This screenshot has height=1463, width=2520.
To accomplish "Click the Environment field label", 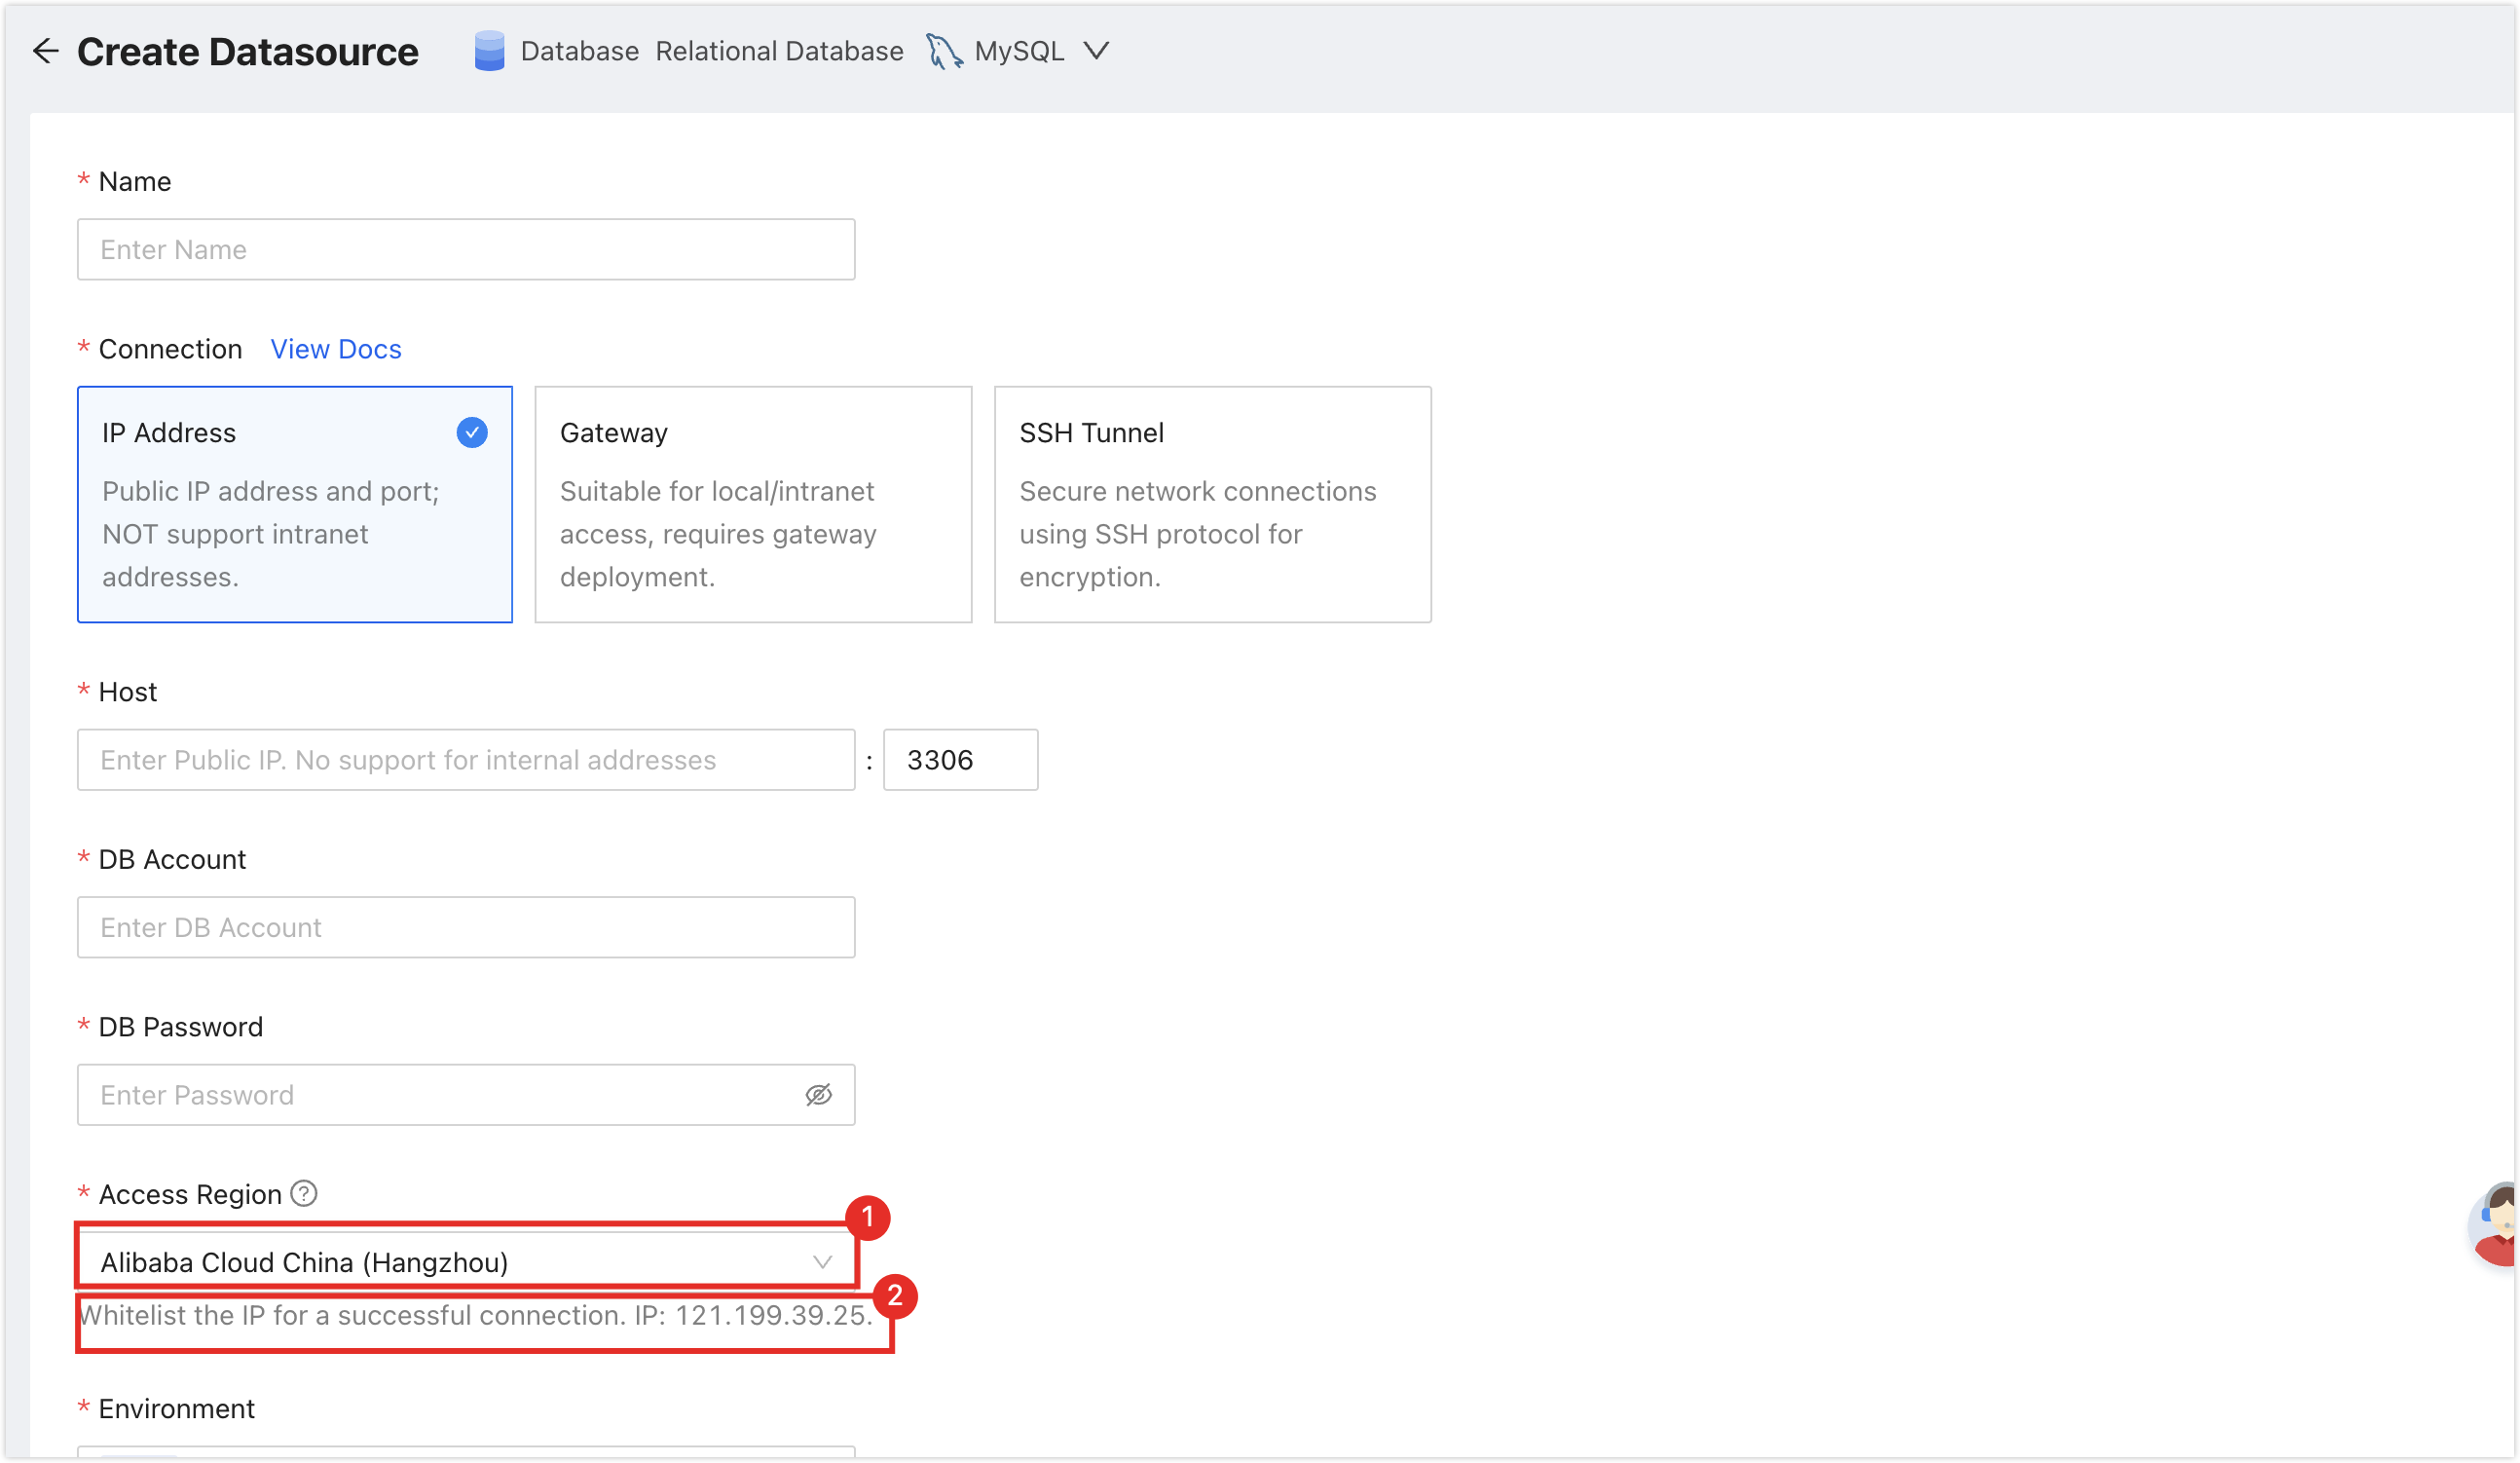I will (176, 1408).
